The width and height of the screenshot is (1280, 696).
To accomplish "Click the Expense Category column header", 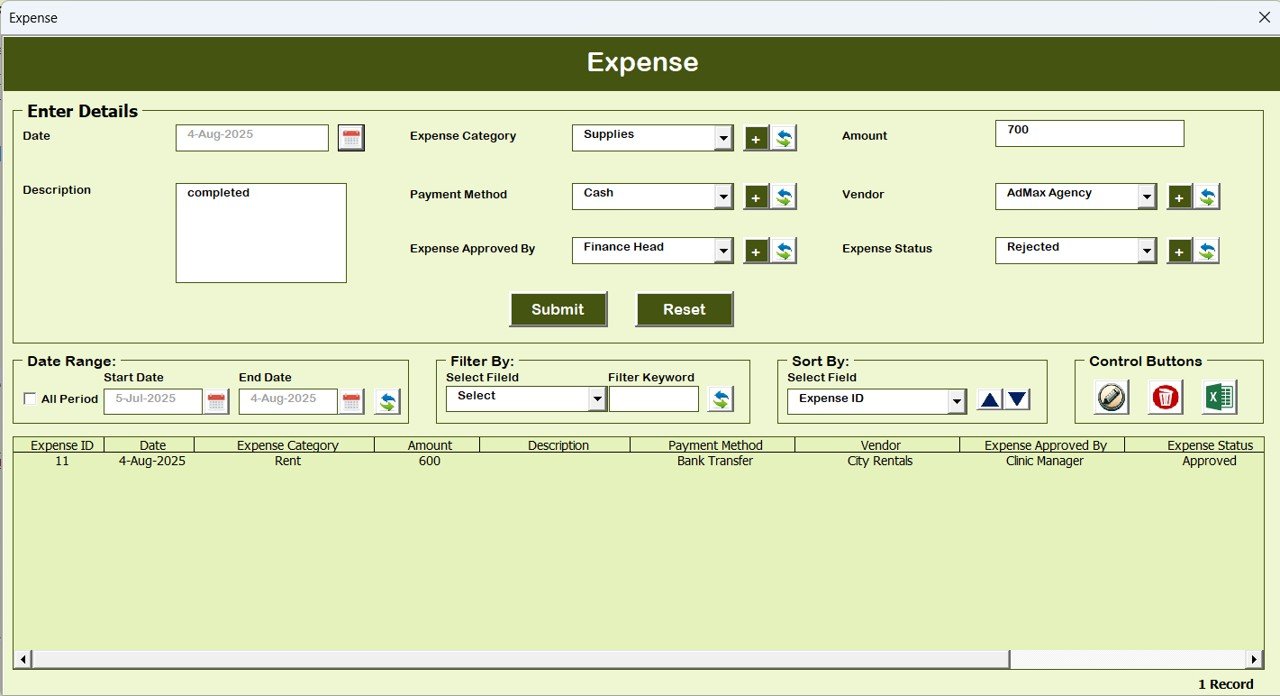I will pos(285,445).
